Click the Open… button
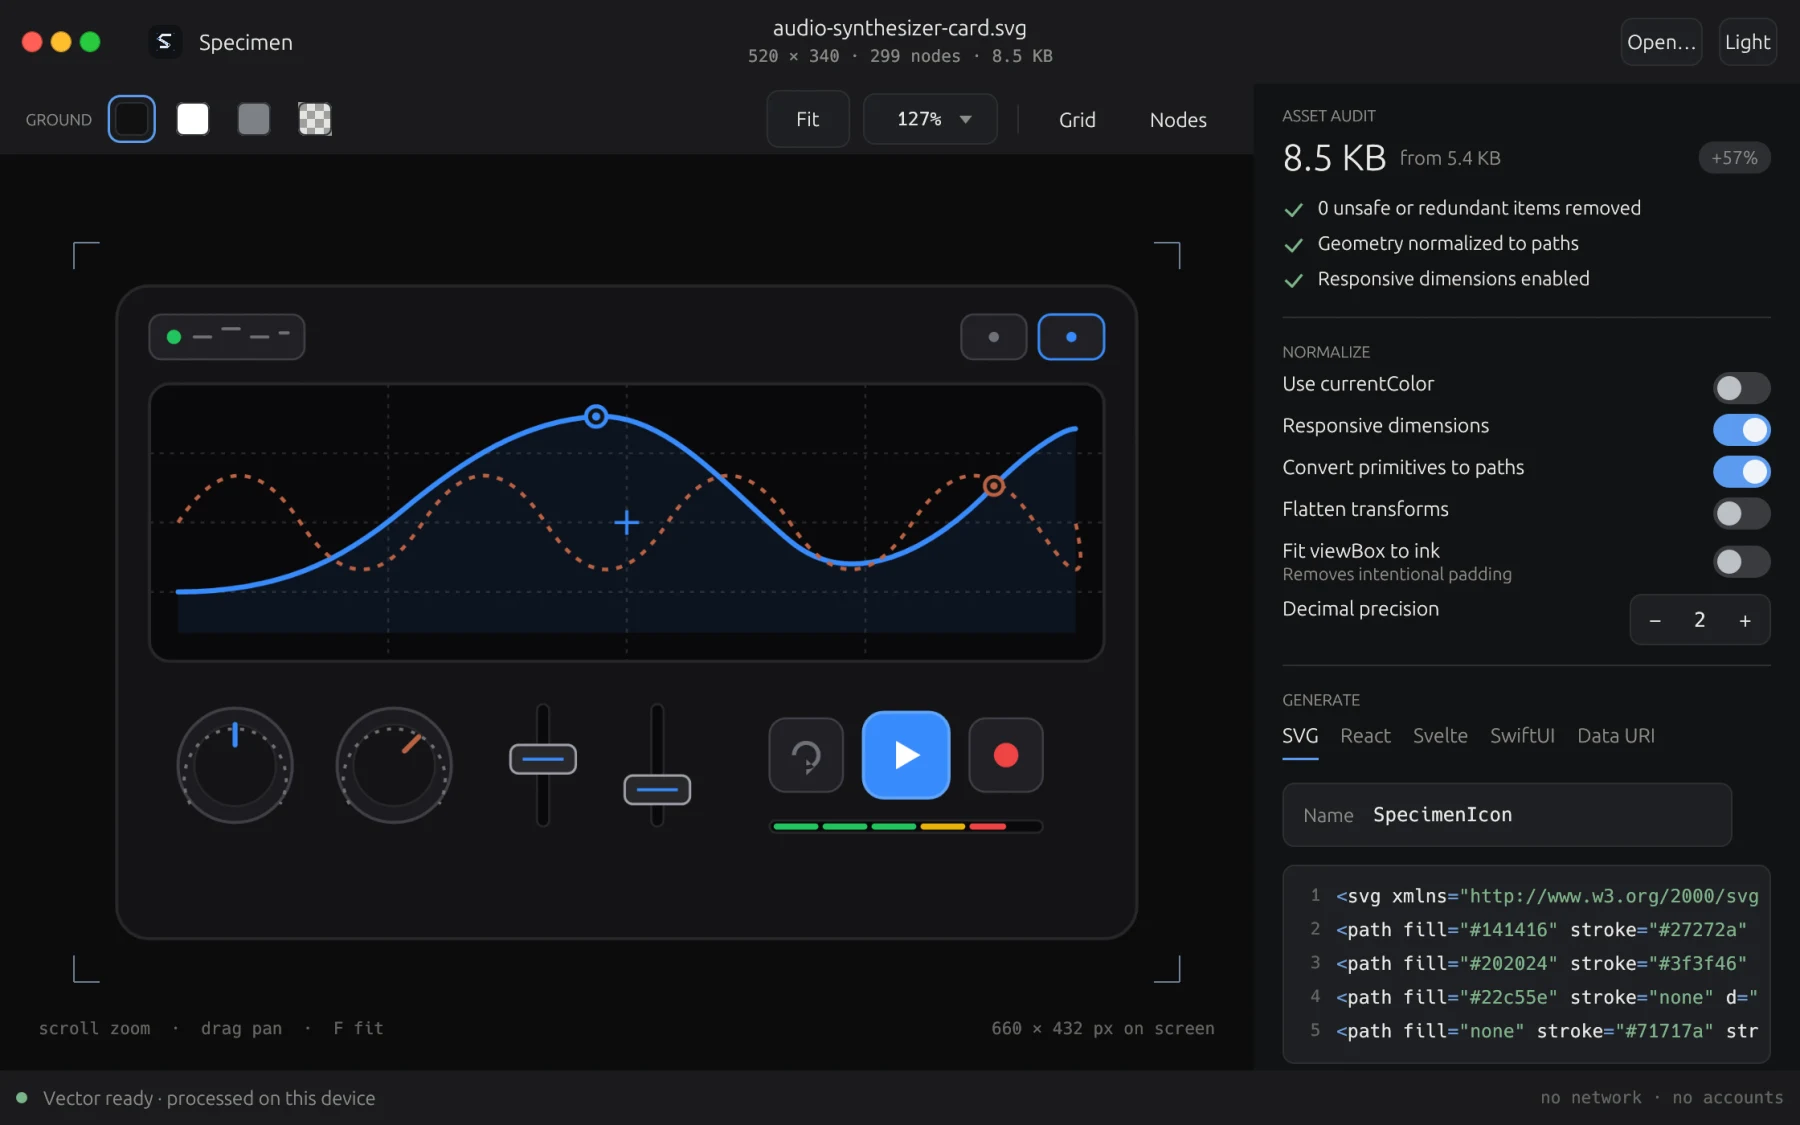This screenshot has height=1125, width=1800. click(1661, 42)
